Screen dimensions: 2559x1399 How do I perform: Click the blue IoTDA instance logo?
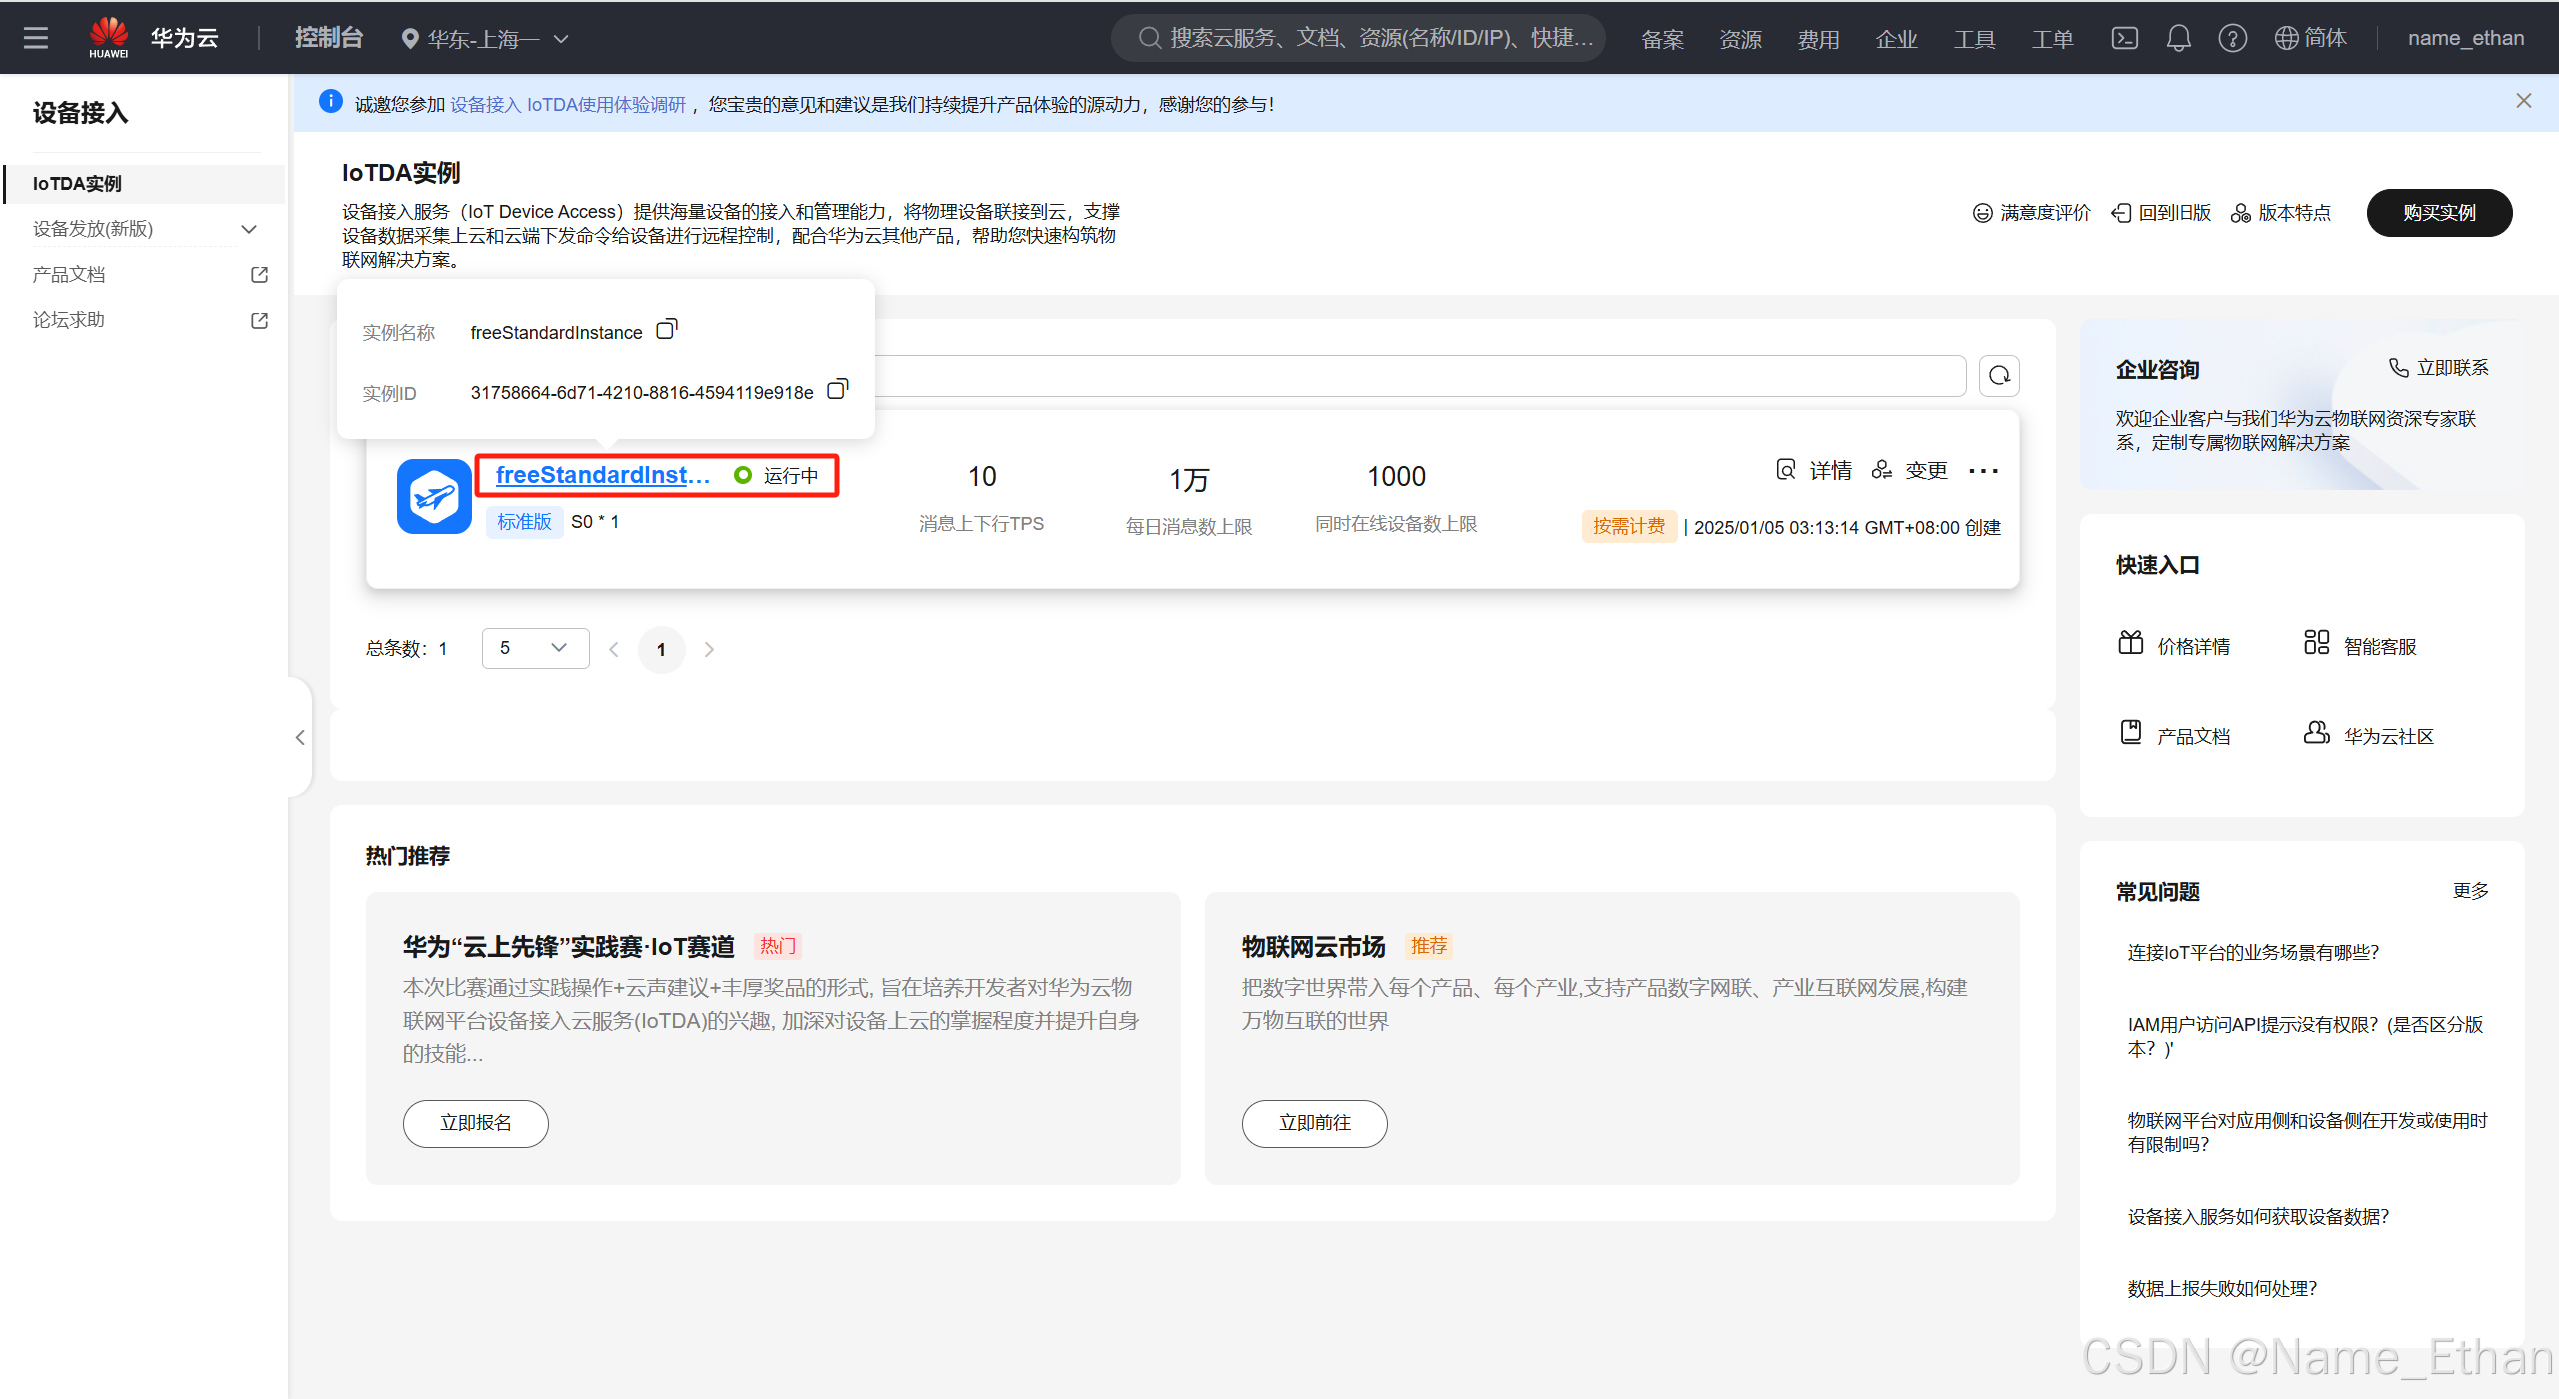434,496
